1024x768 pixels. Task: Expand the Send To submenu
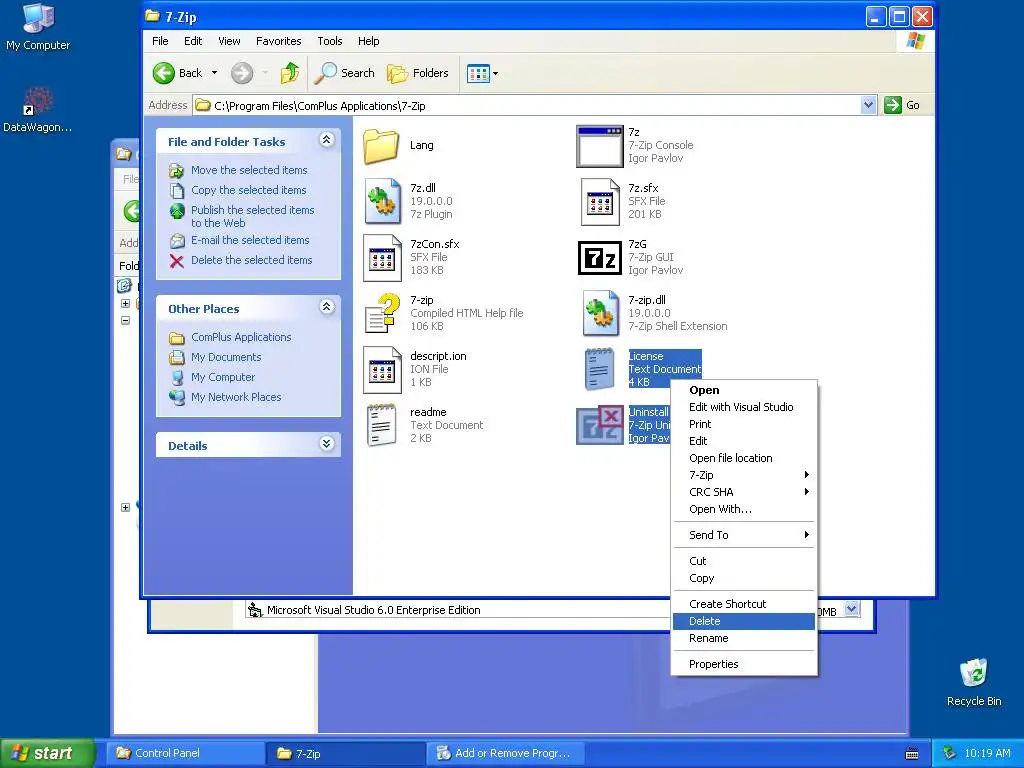pos(744,535)
